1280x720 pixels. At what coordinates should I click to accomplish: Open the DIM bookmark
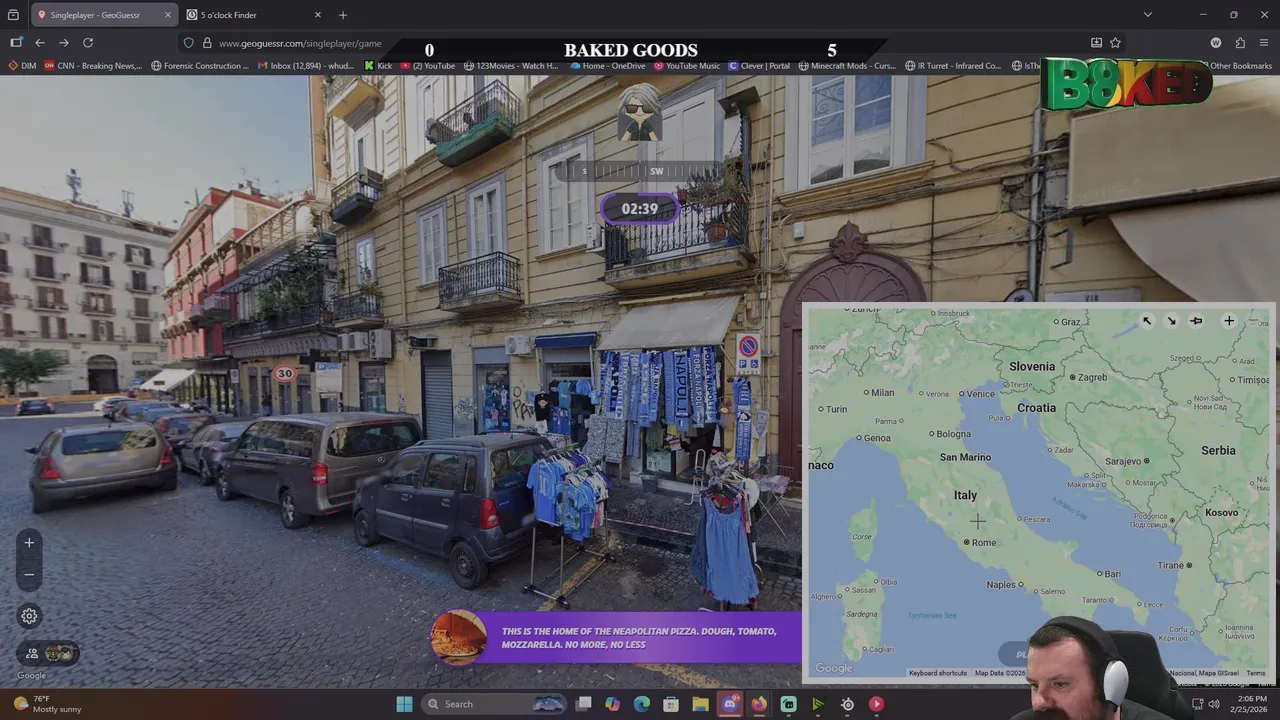(22, 66)
